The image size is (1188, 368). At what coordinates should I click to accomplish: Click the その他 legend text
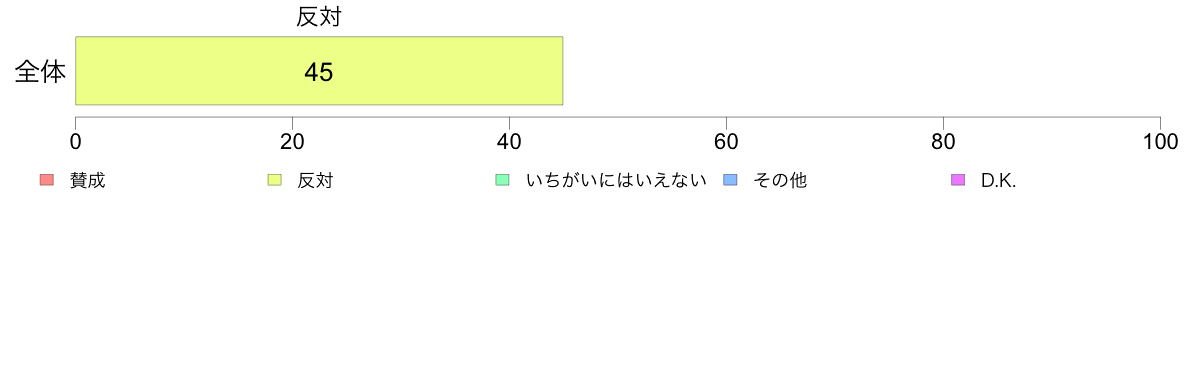[780, 181]
